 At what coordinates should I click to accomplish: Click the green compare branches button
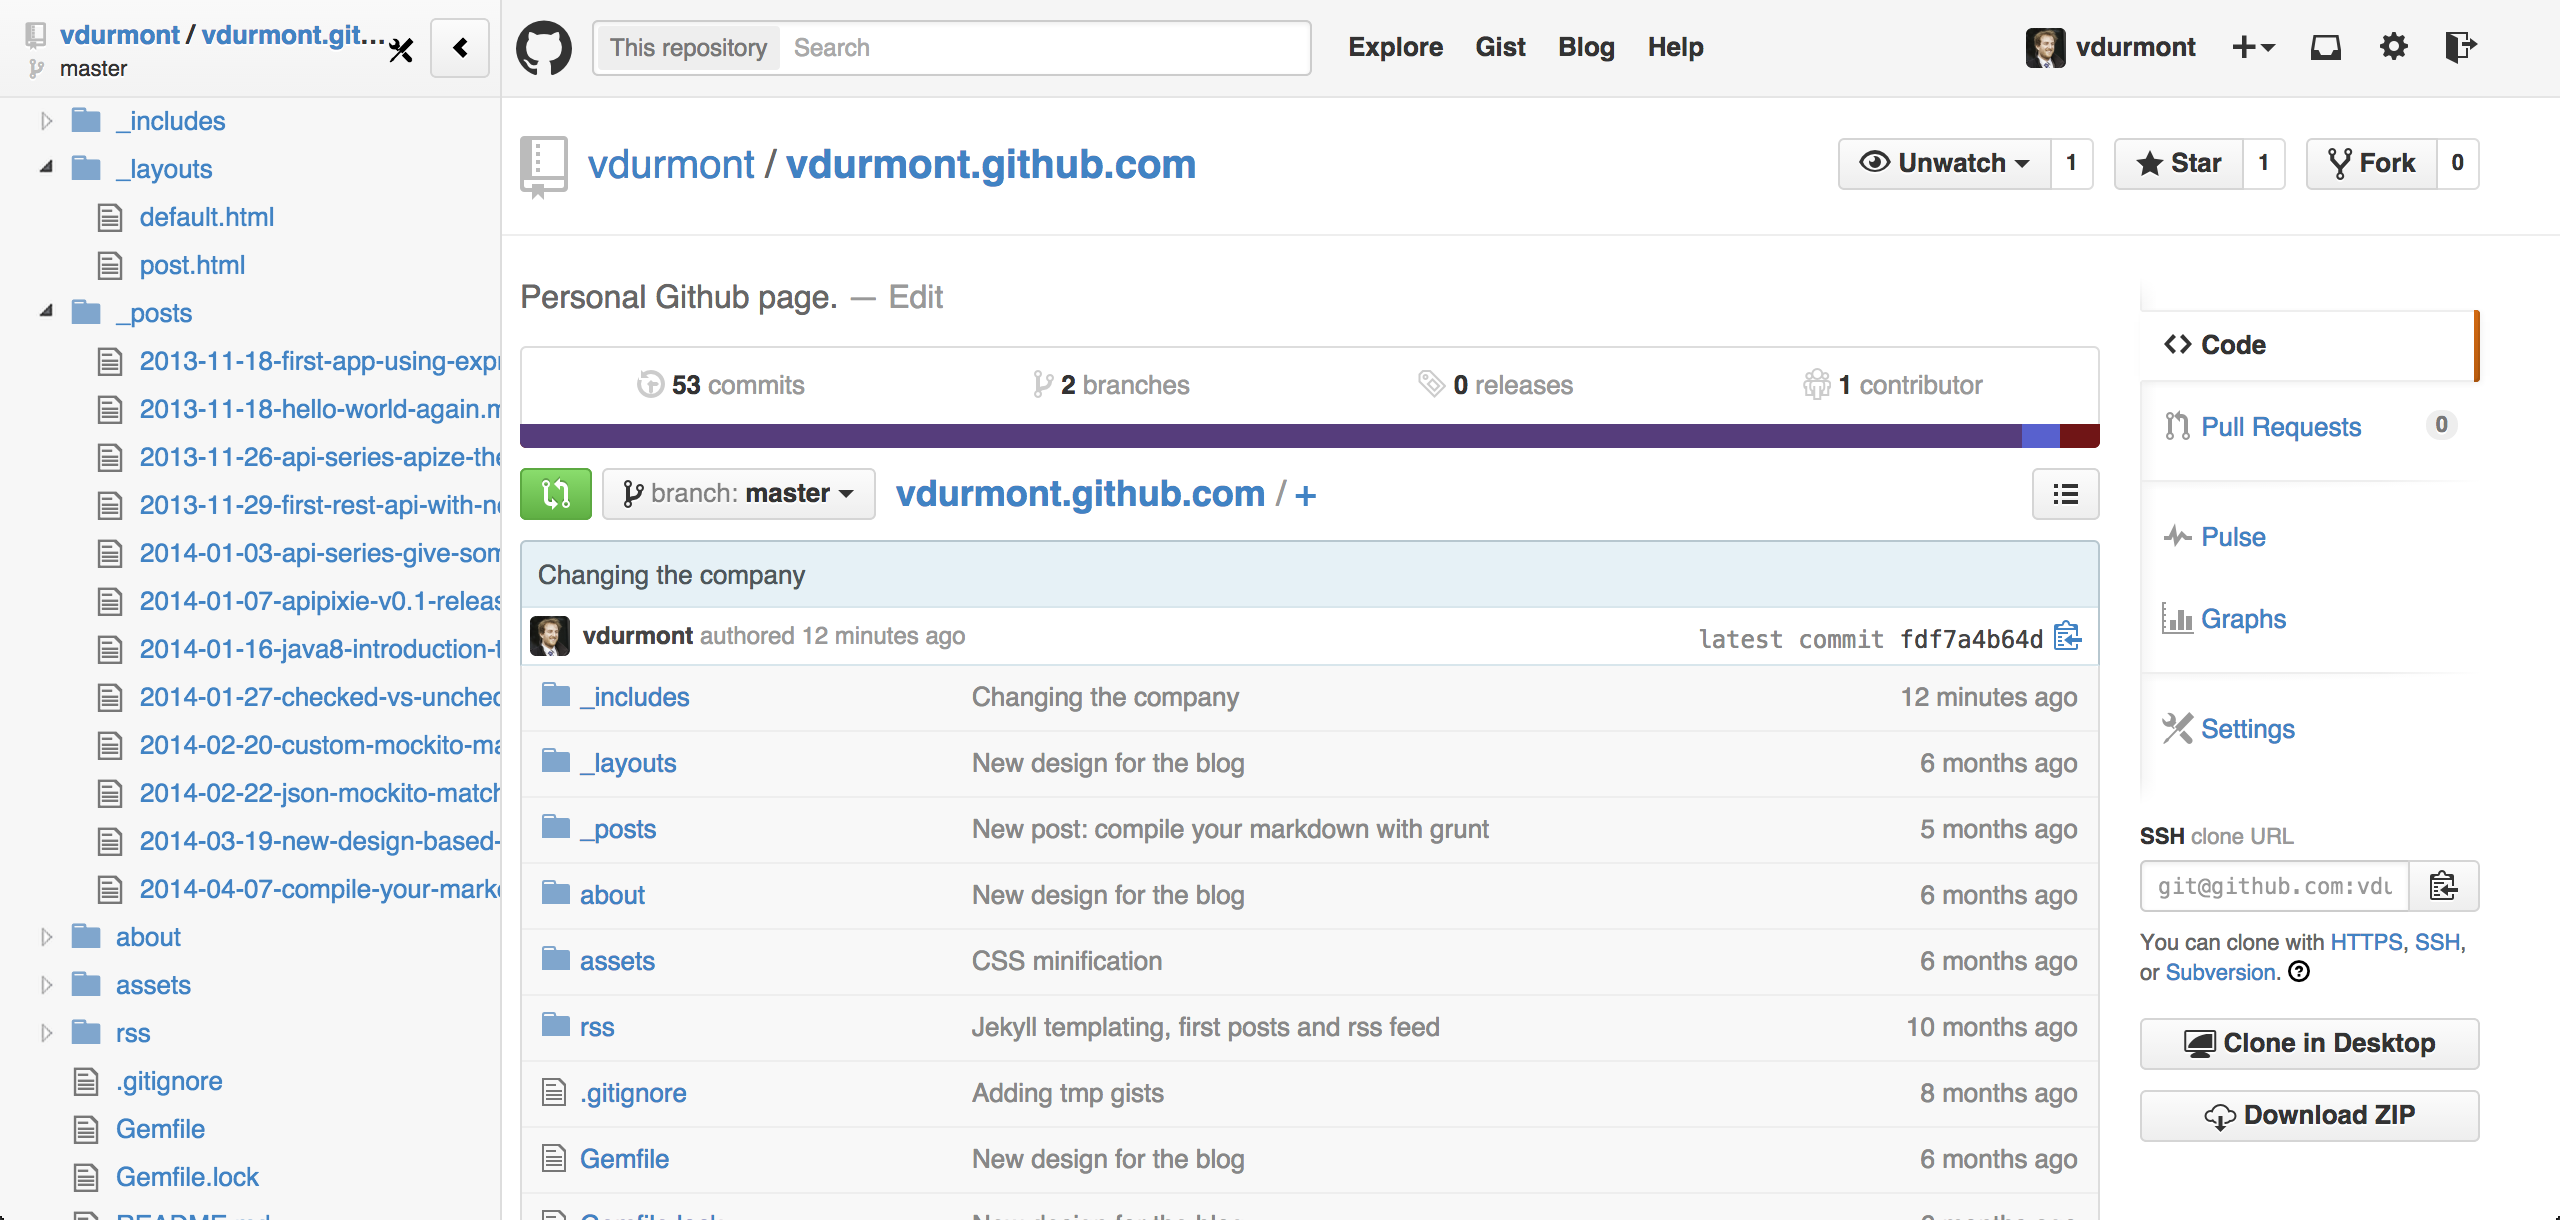(x=555, y=494)
